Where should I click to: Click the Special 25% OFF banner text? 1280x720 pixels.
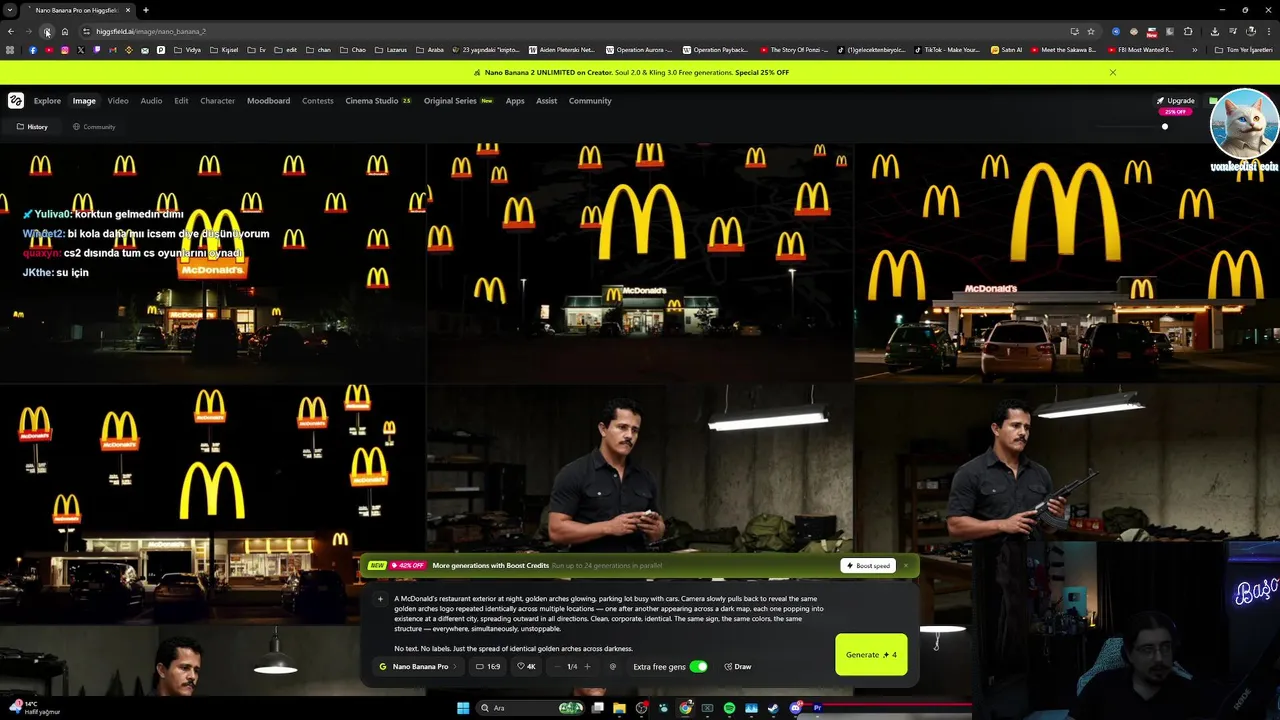click(762, 72)
